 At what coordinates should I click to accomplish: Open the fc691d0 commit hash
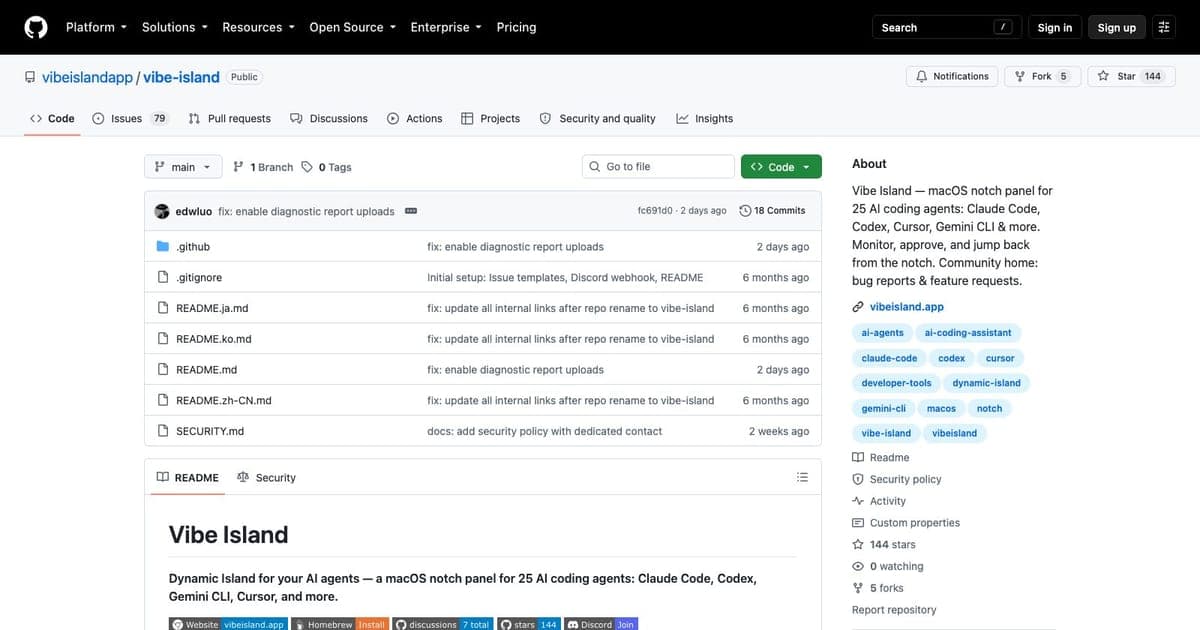click(x=654, y=211)
